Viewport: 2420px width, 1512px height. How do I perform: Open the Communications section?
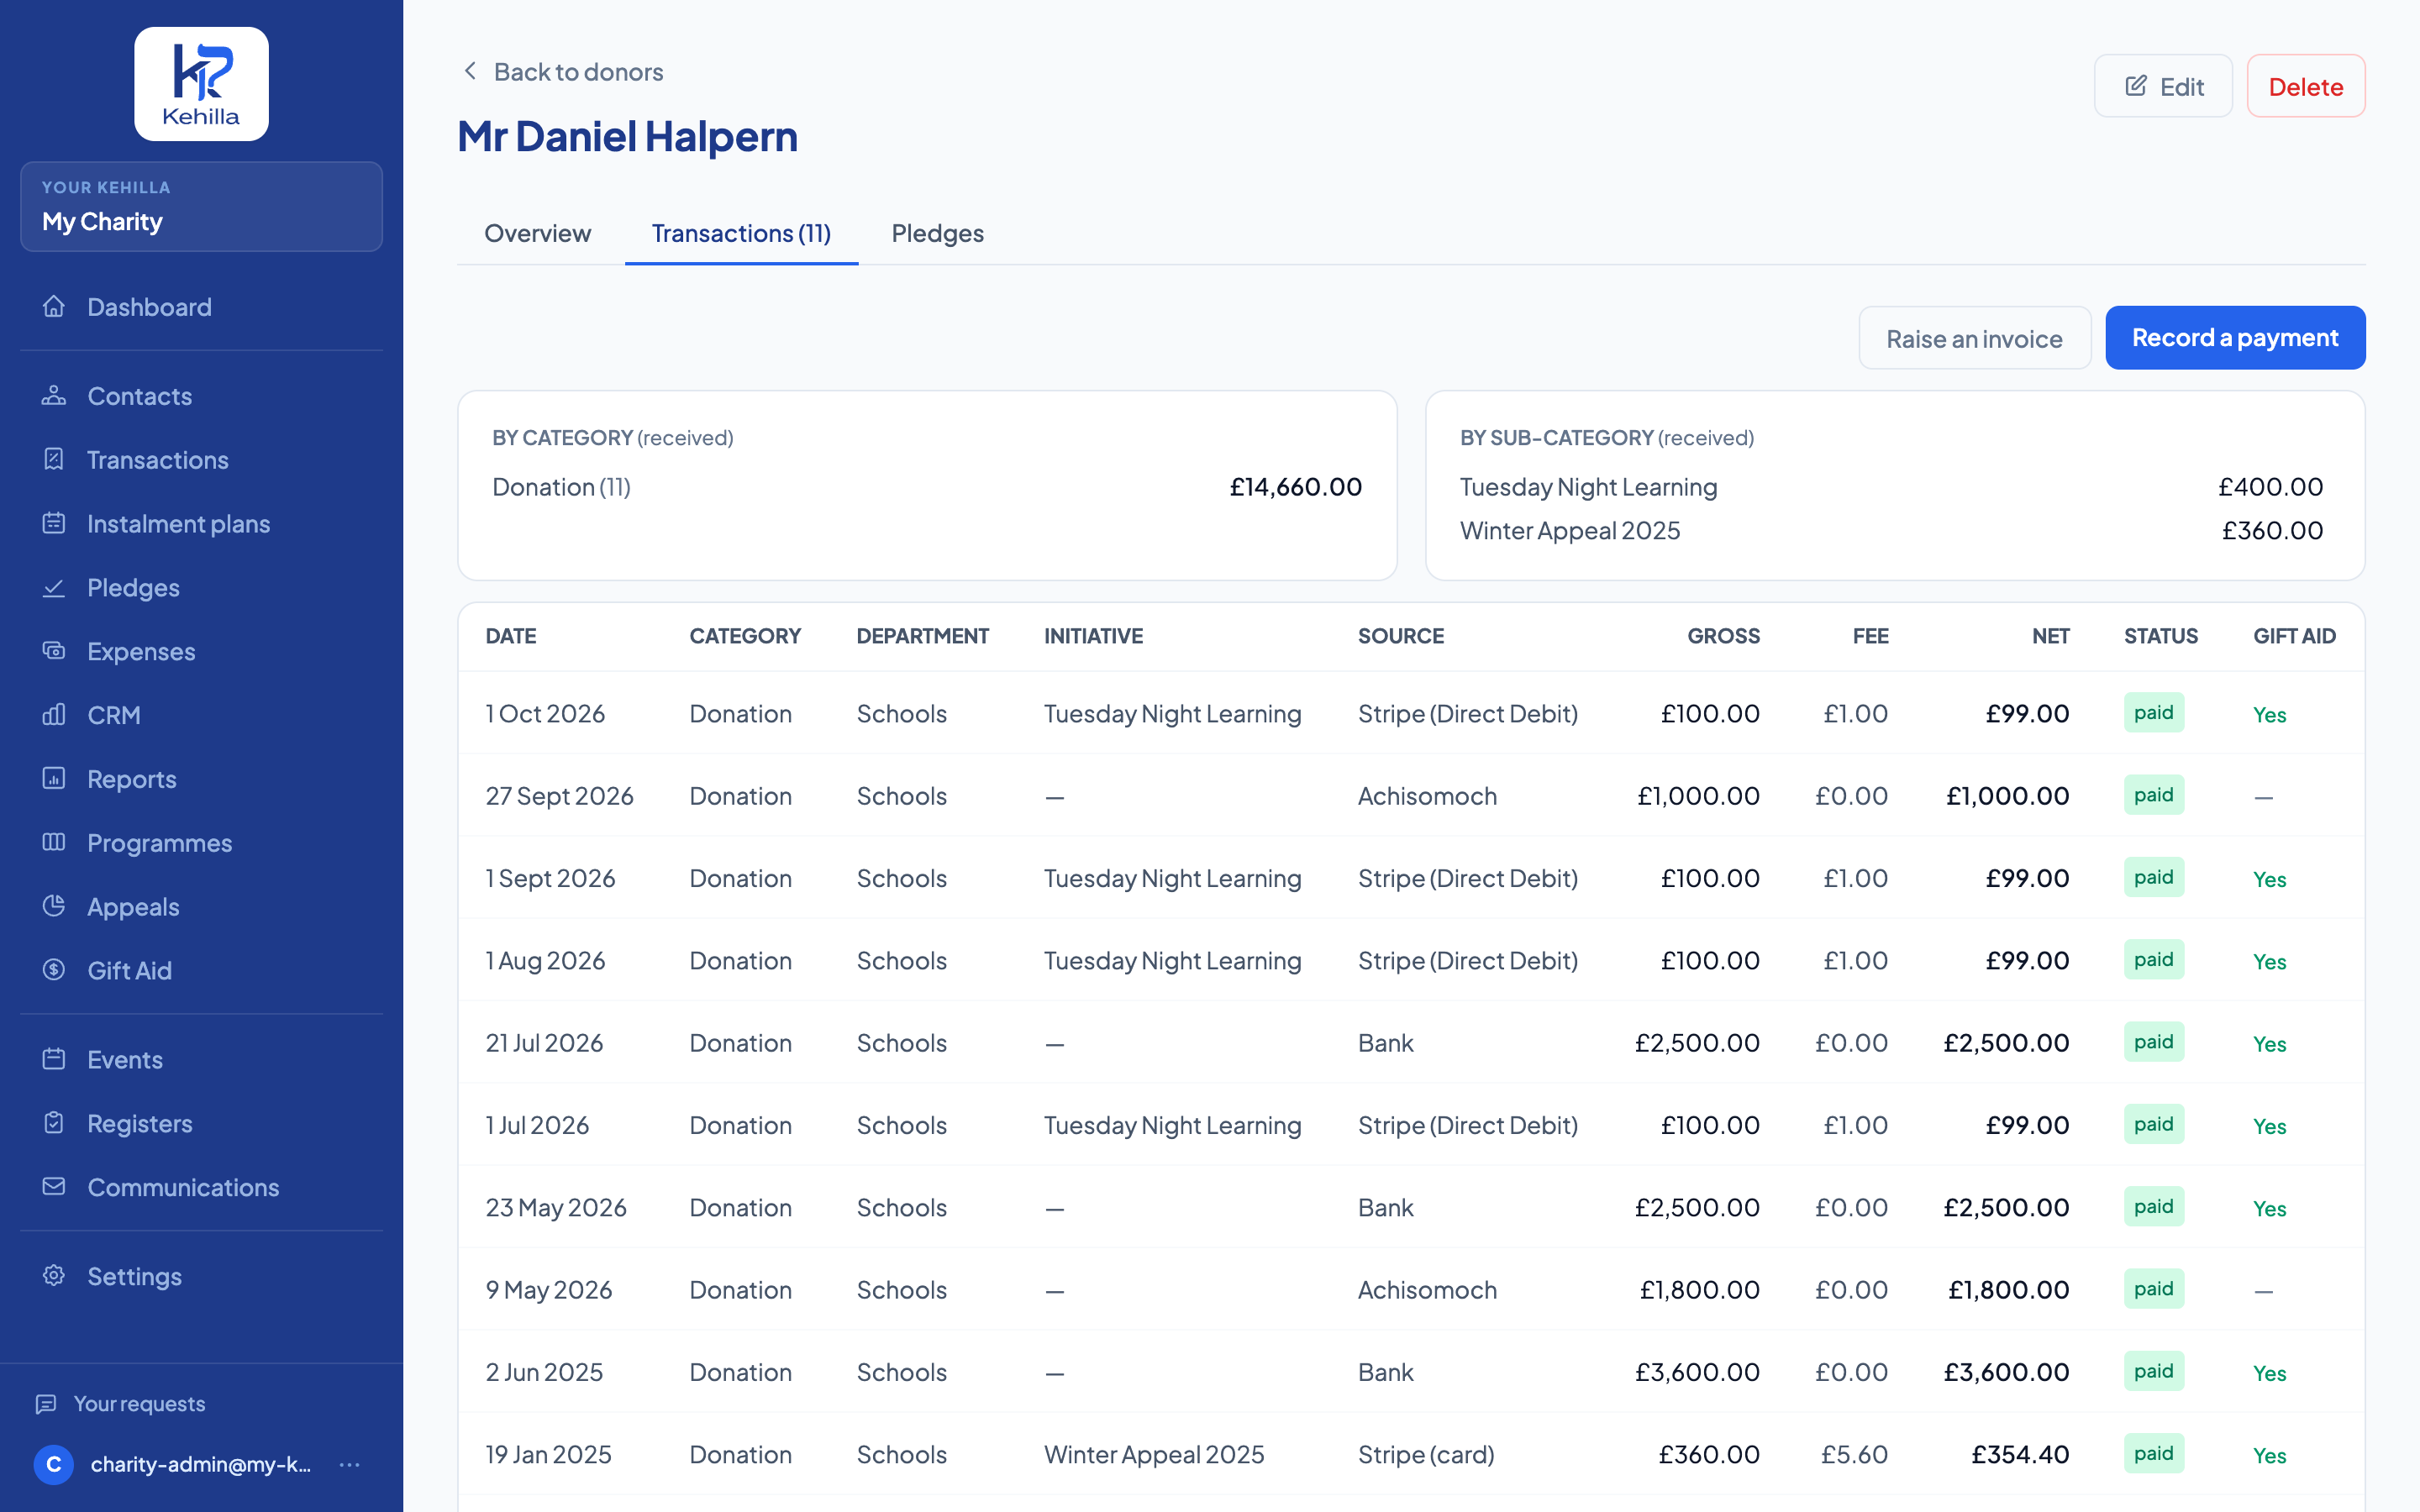click(x=201, y=1187)
